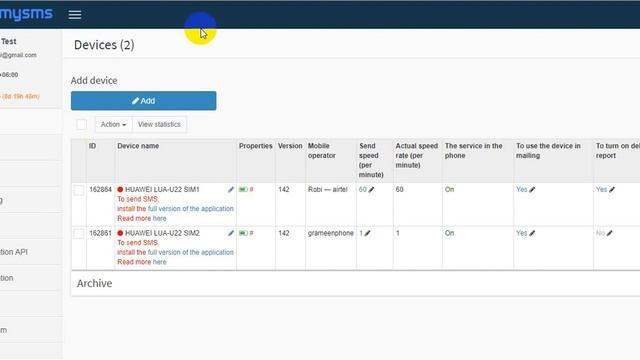640x360 pixels.
Task: Click the send speed value 60
Action: [363, 189]
